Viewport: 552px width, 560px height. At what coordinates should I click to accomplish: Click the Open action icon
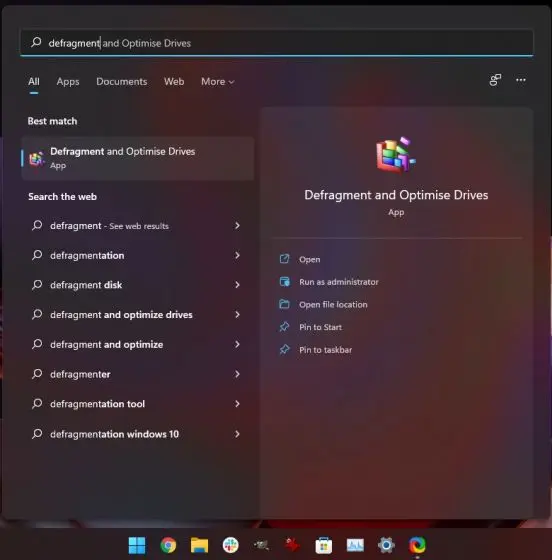284,259
